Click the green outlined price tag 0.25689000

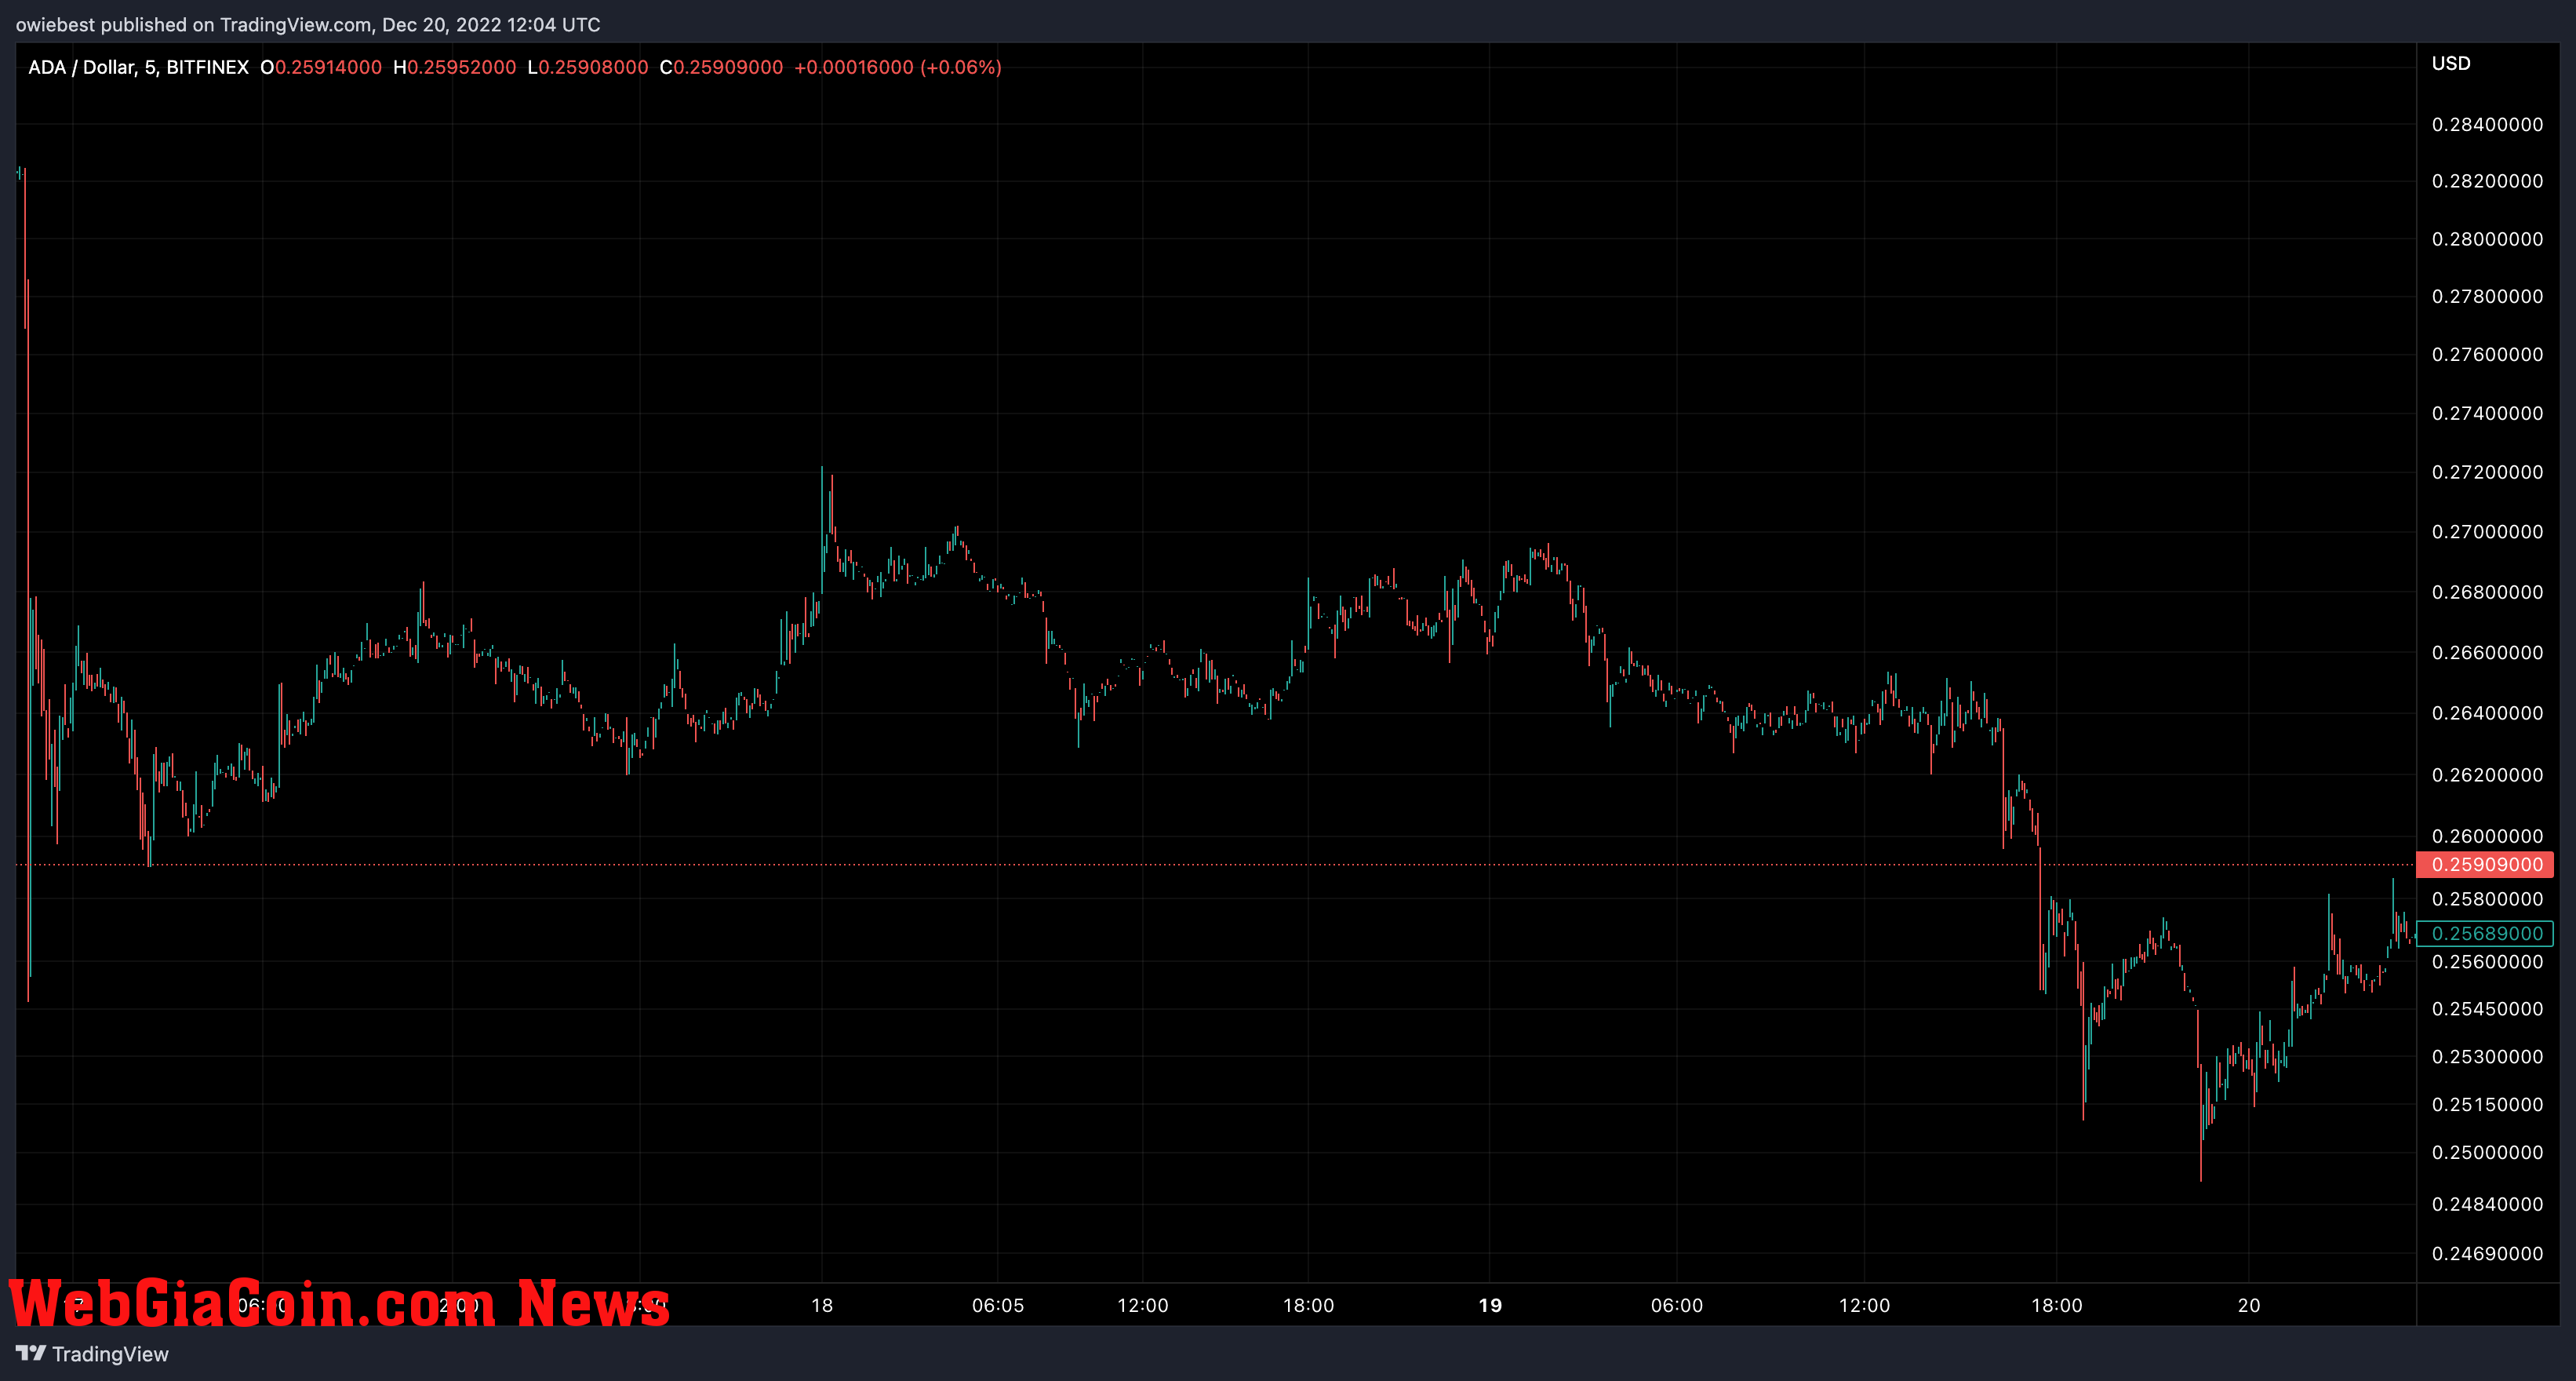pos(2485,933)
